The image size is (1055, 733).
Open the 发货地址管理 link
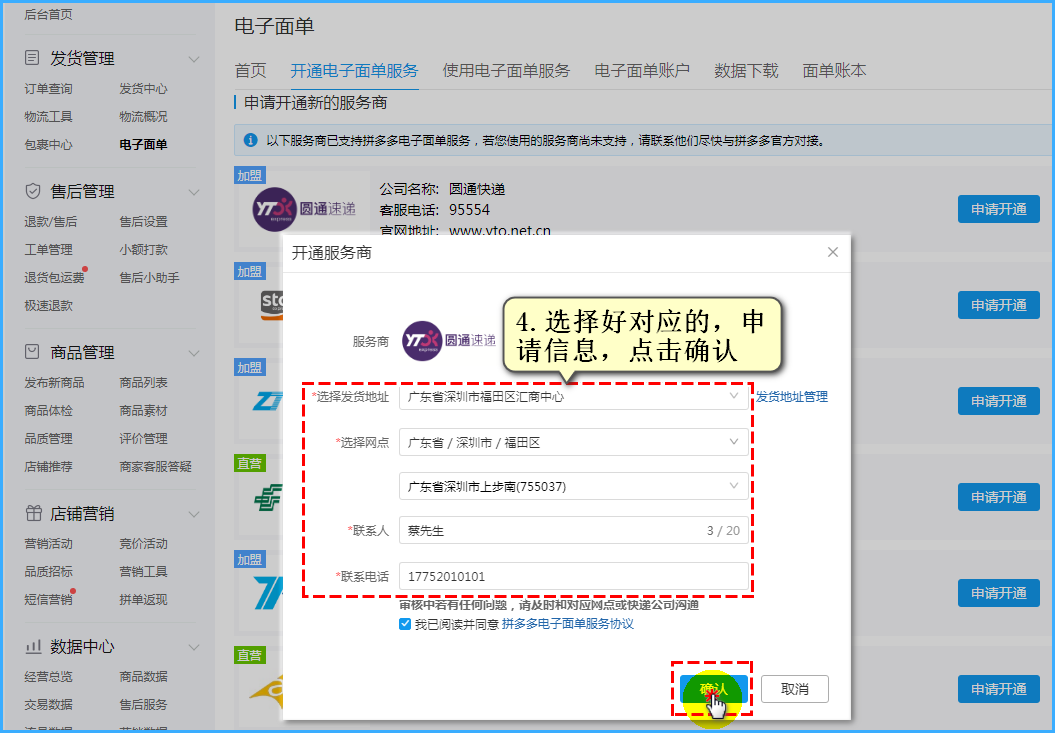coord(791,396)
